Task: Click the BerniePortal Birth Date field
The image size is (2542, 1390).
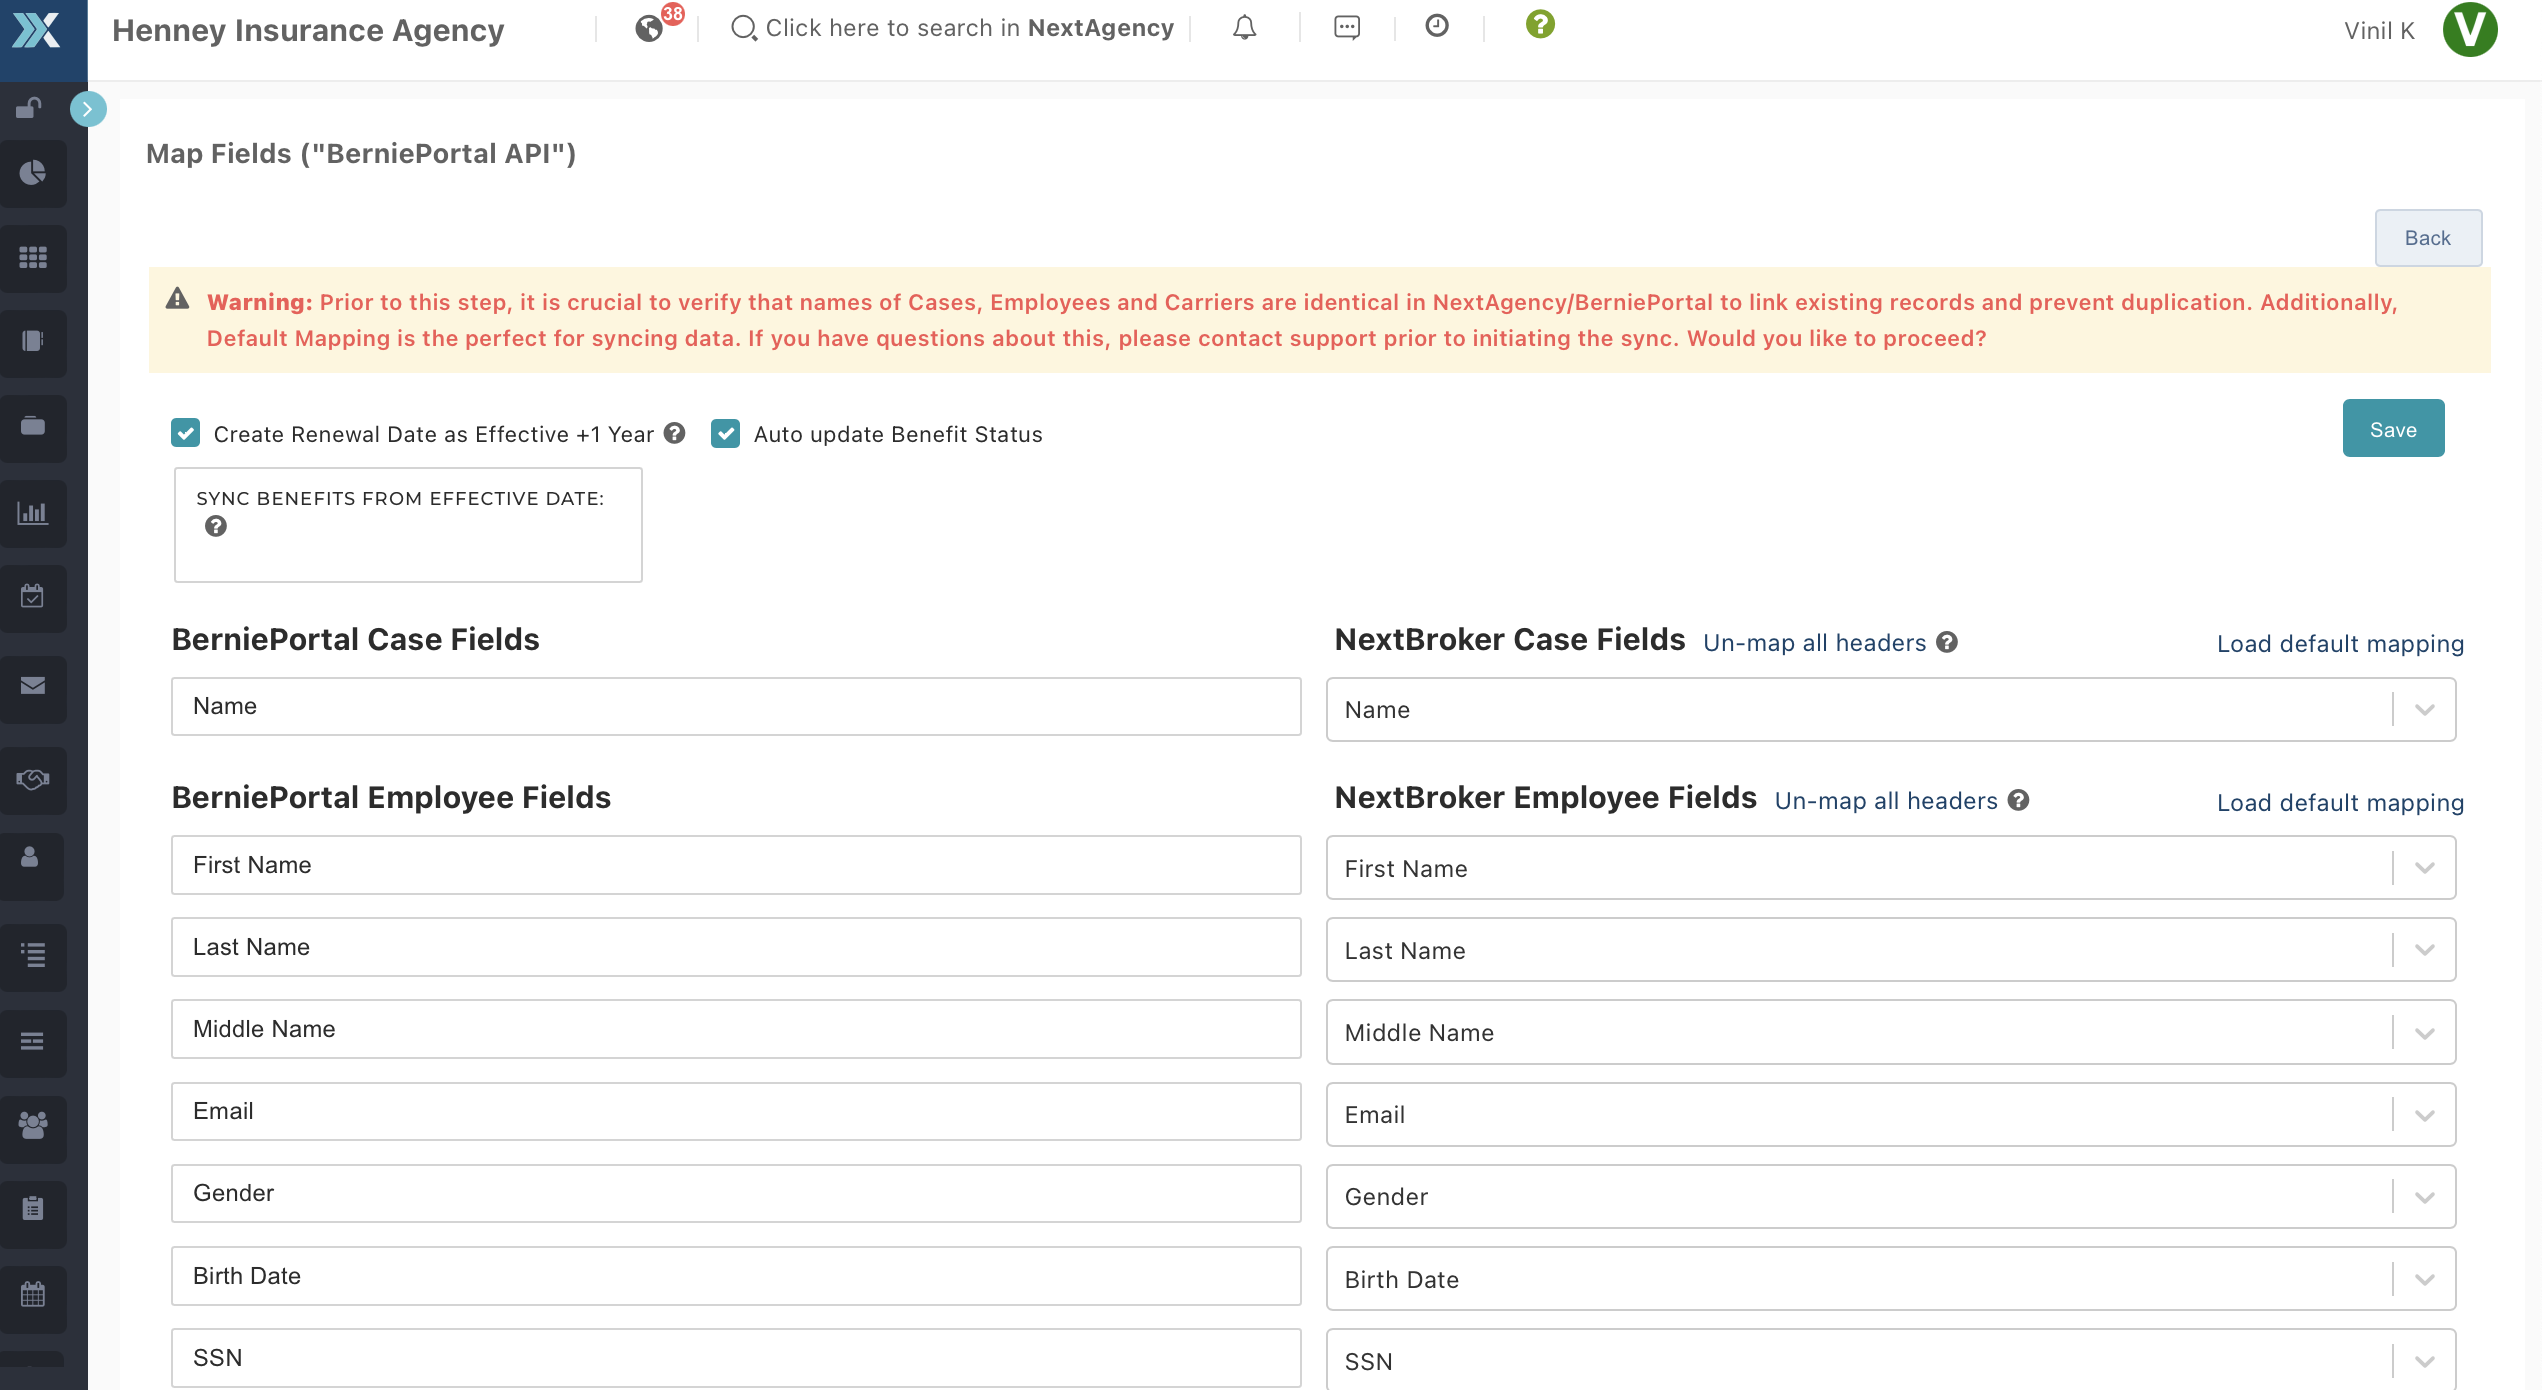Action: pos(736,1276)
